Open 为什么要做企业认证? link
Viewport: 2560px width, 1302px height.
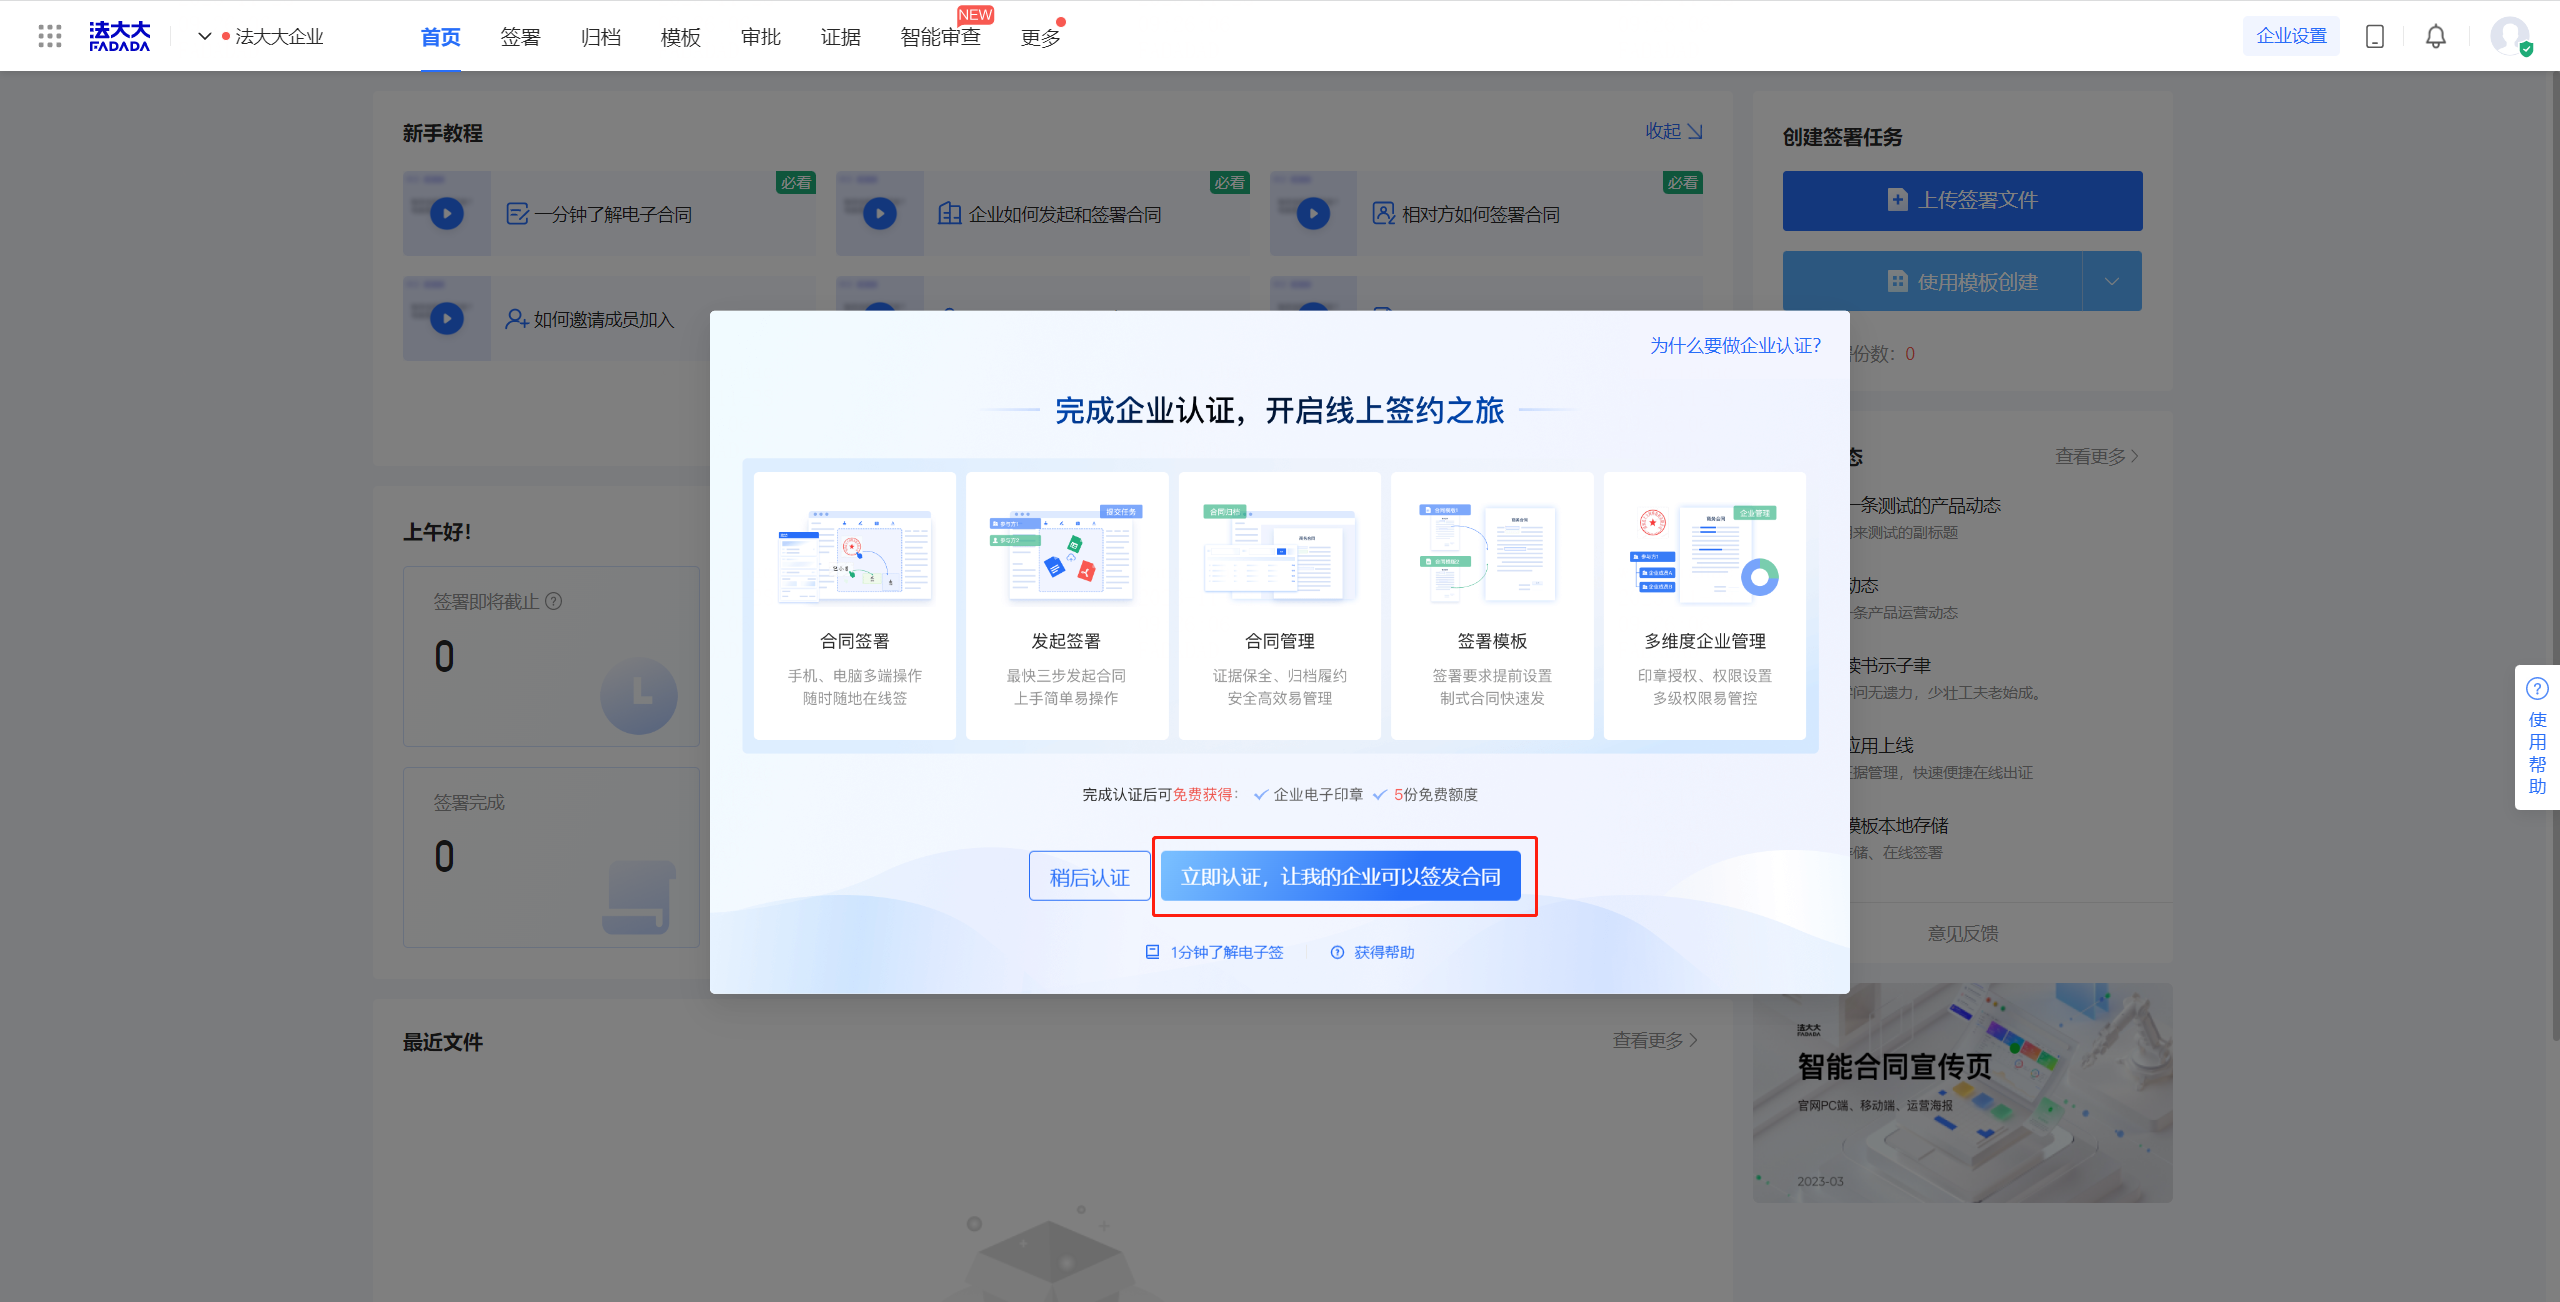coord(1735,345)
